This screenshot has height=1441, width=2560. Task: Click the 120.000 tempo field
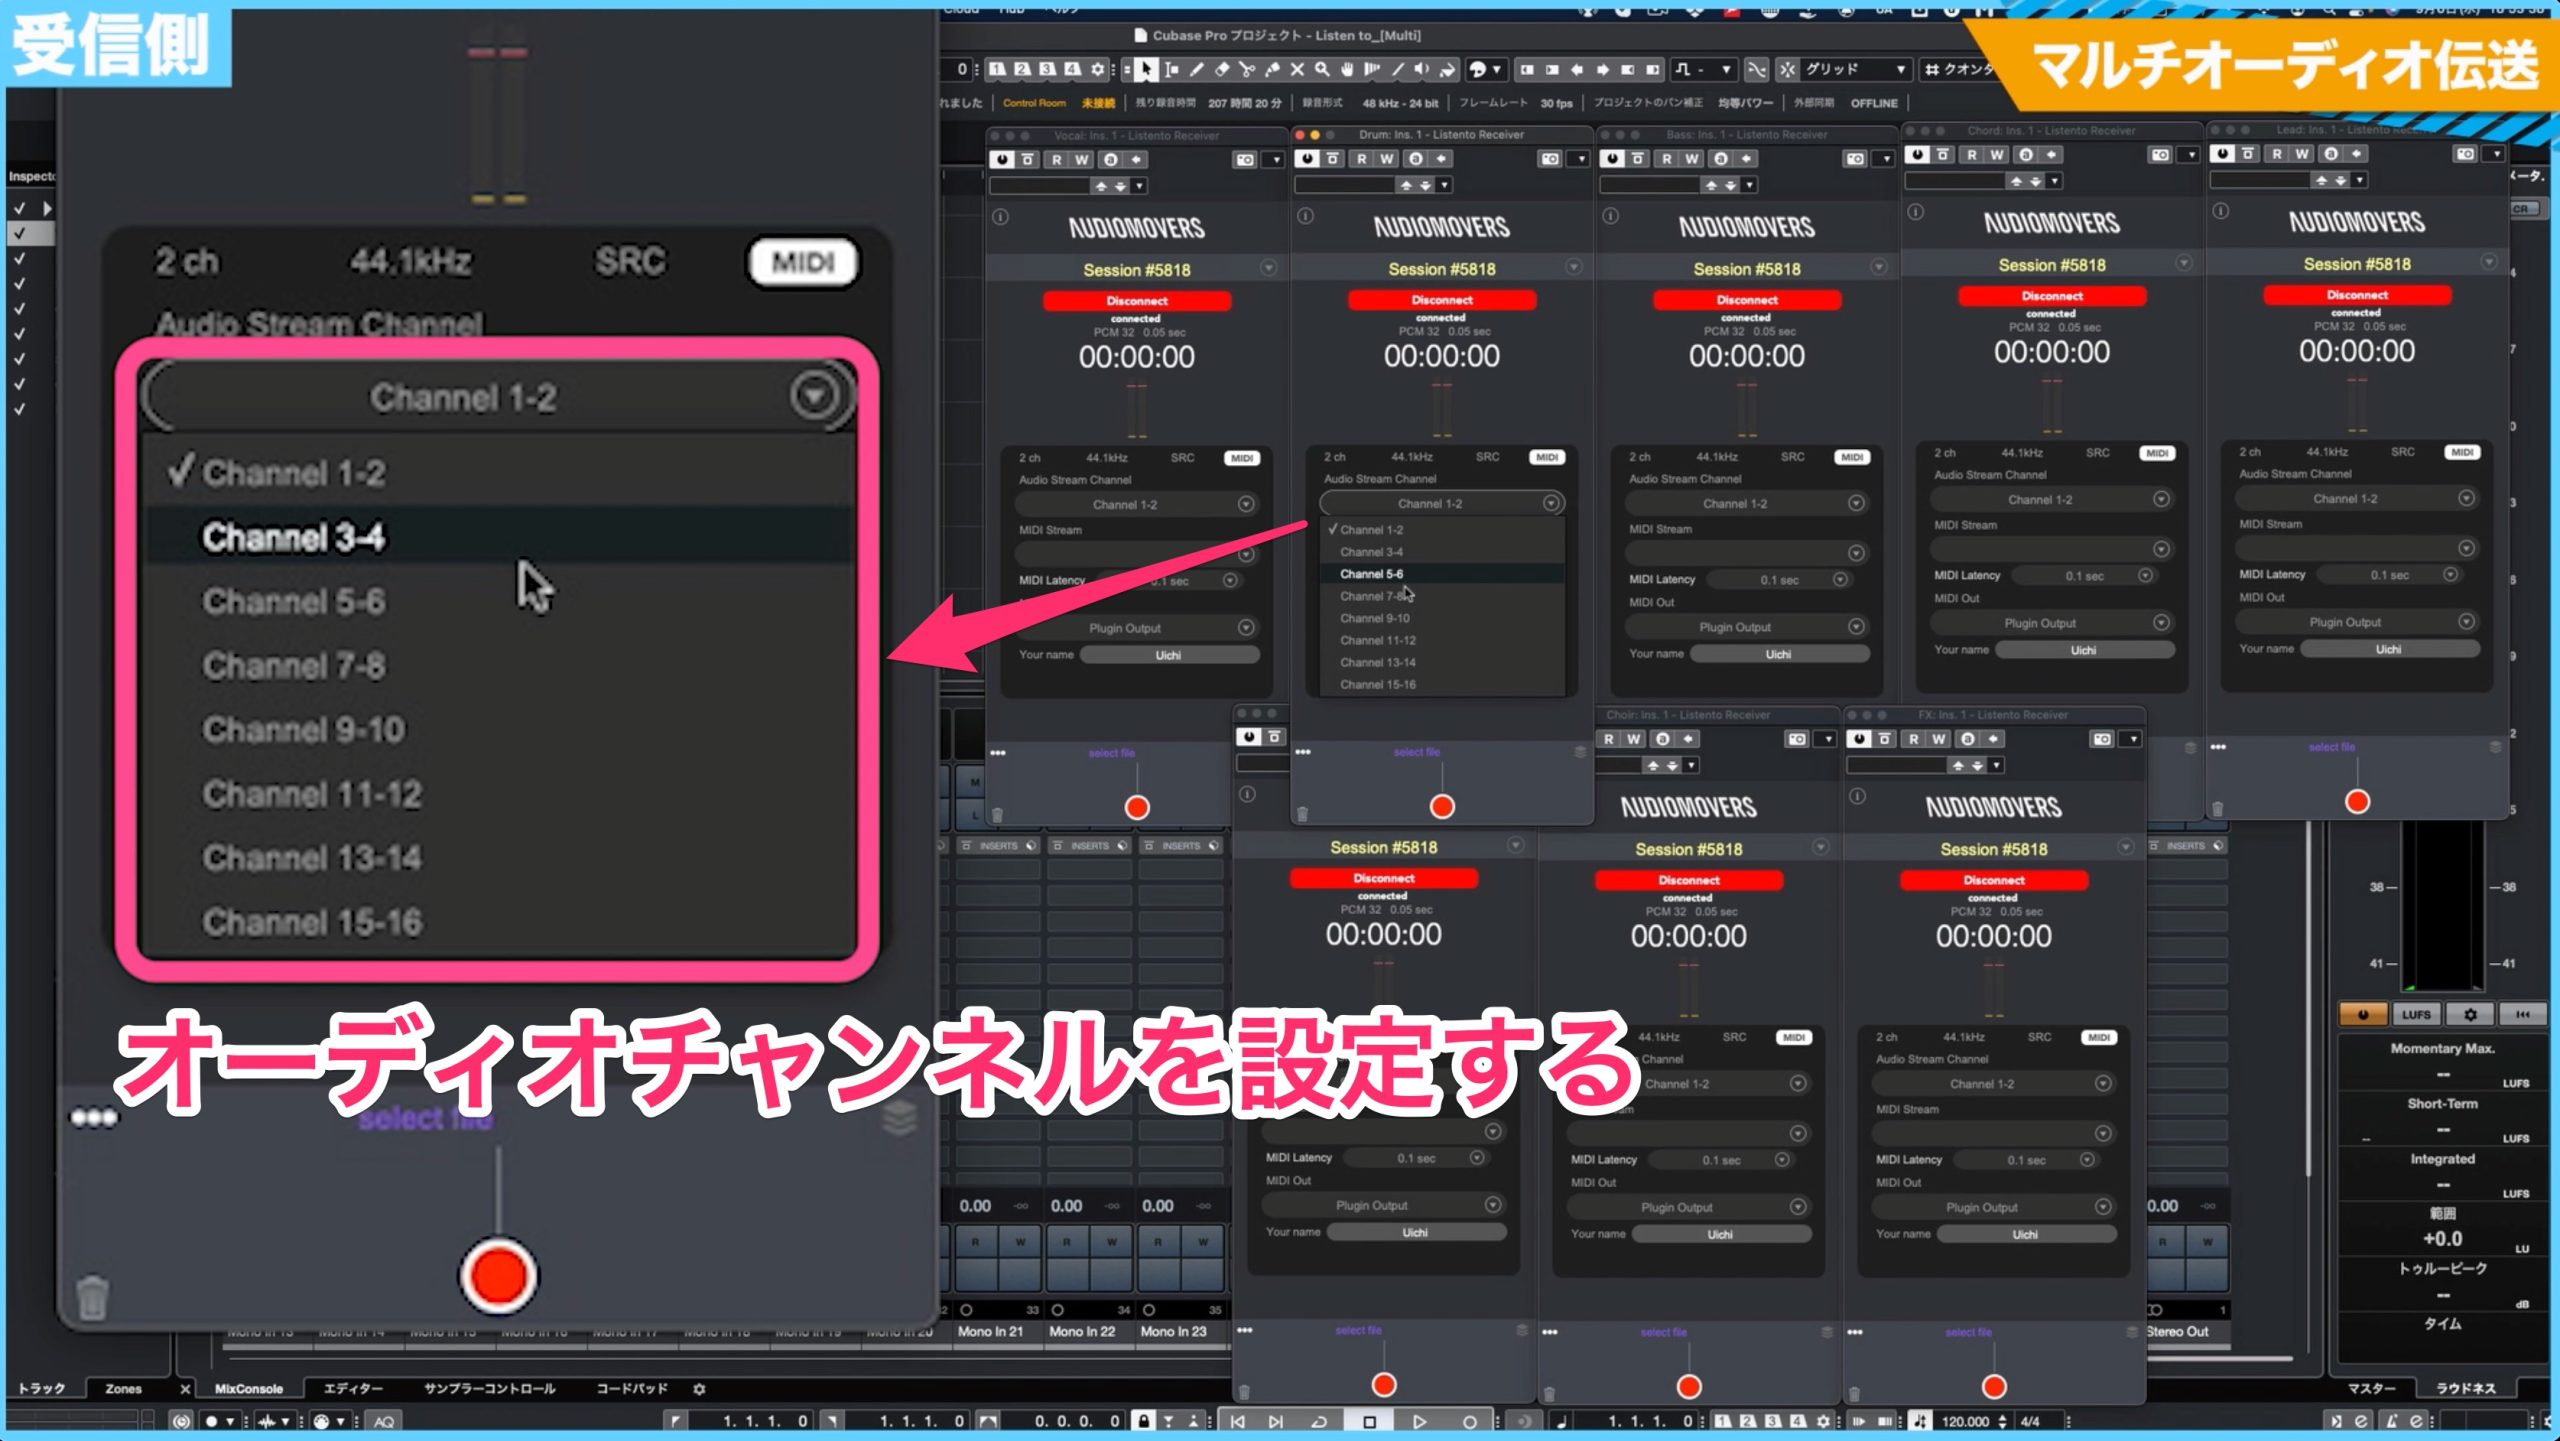pyautogui.click(x=1965, y=1421)
